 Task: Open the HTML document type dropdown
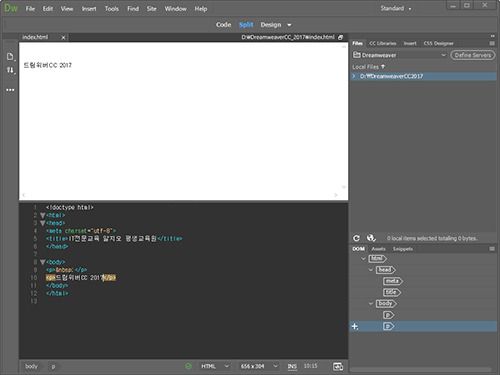(x=215, y=366)
